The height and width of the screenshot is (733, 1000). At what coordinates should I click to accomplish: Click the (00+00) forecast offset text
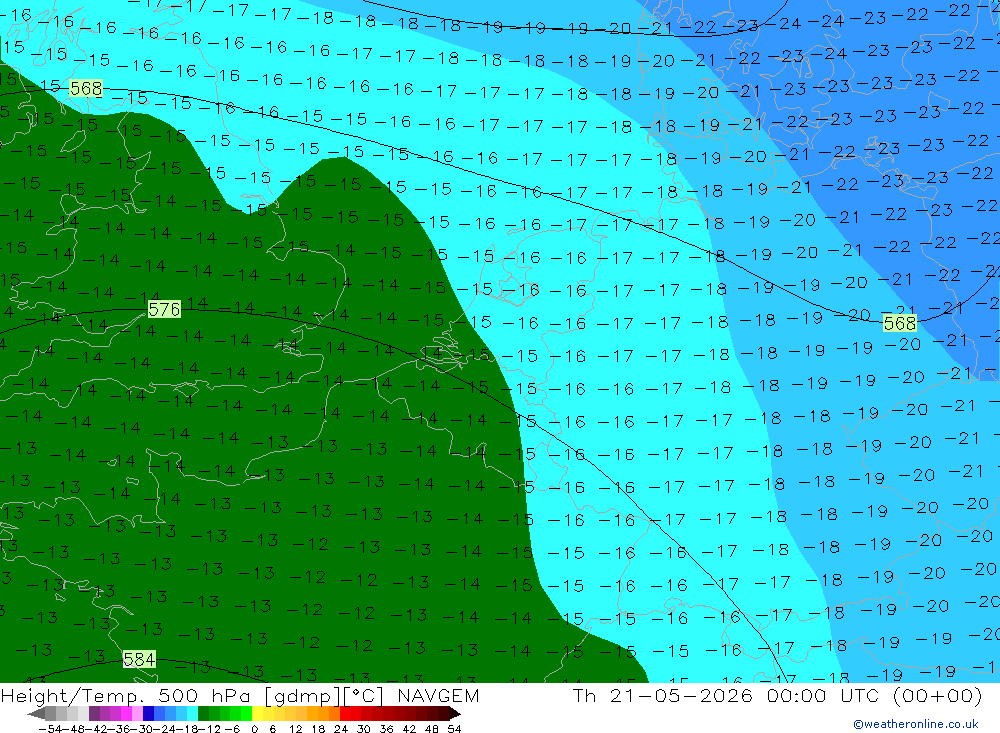[938, 695]
